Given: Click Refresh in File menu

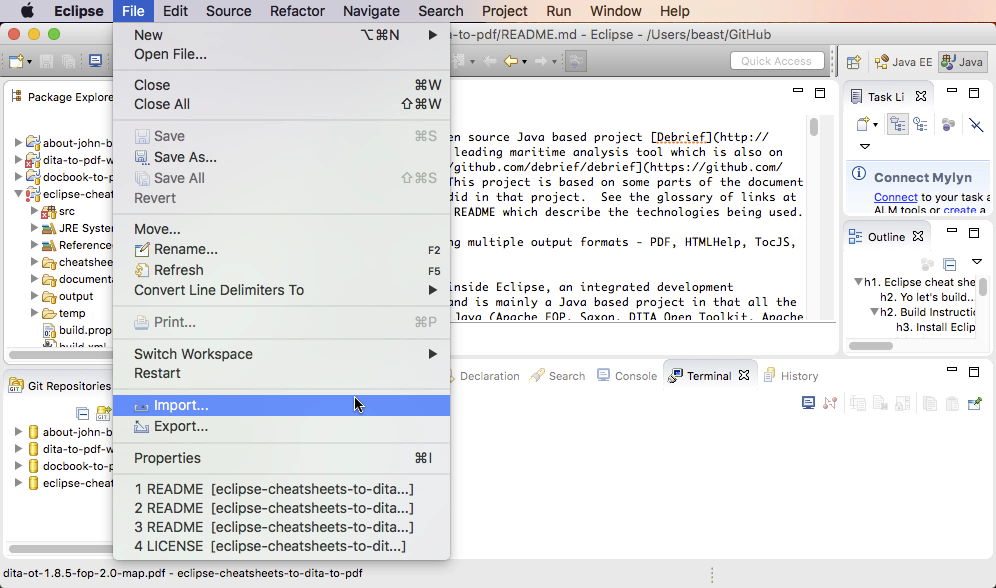Looking at the screenshot, I should [x=281, y=270].
